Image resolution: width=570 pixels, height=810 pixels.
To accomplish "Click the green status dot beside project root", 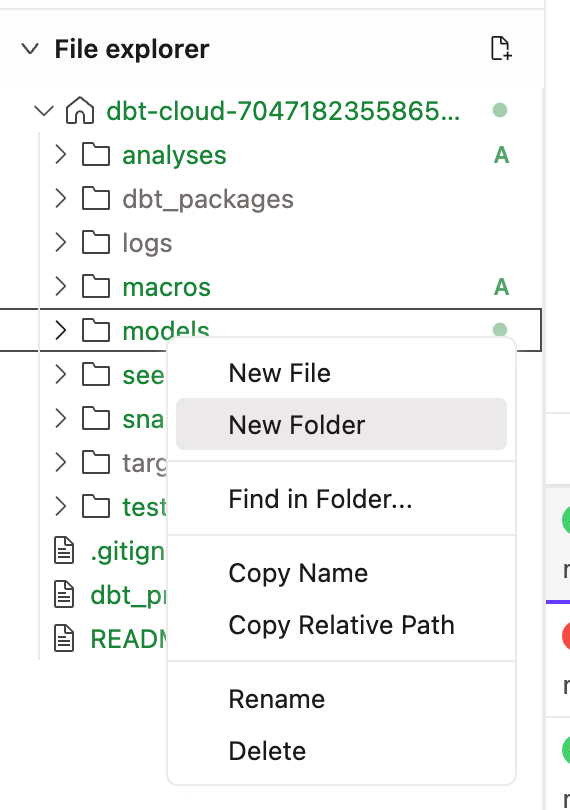I will coord(500,110).
